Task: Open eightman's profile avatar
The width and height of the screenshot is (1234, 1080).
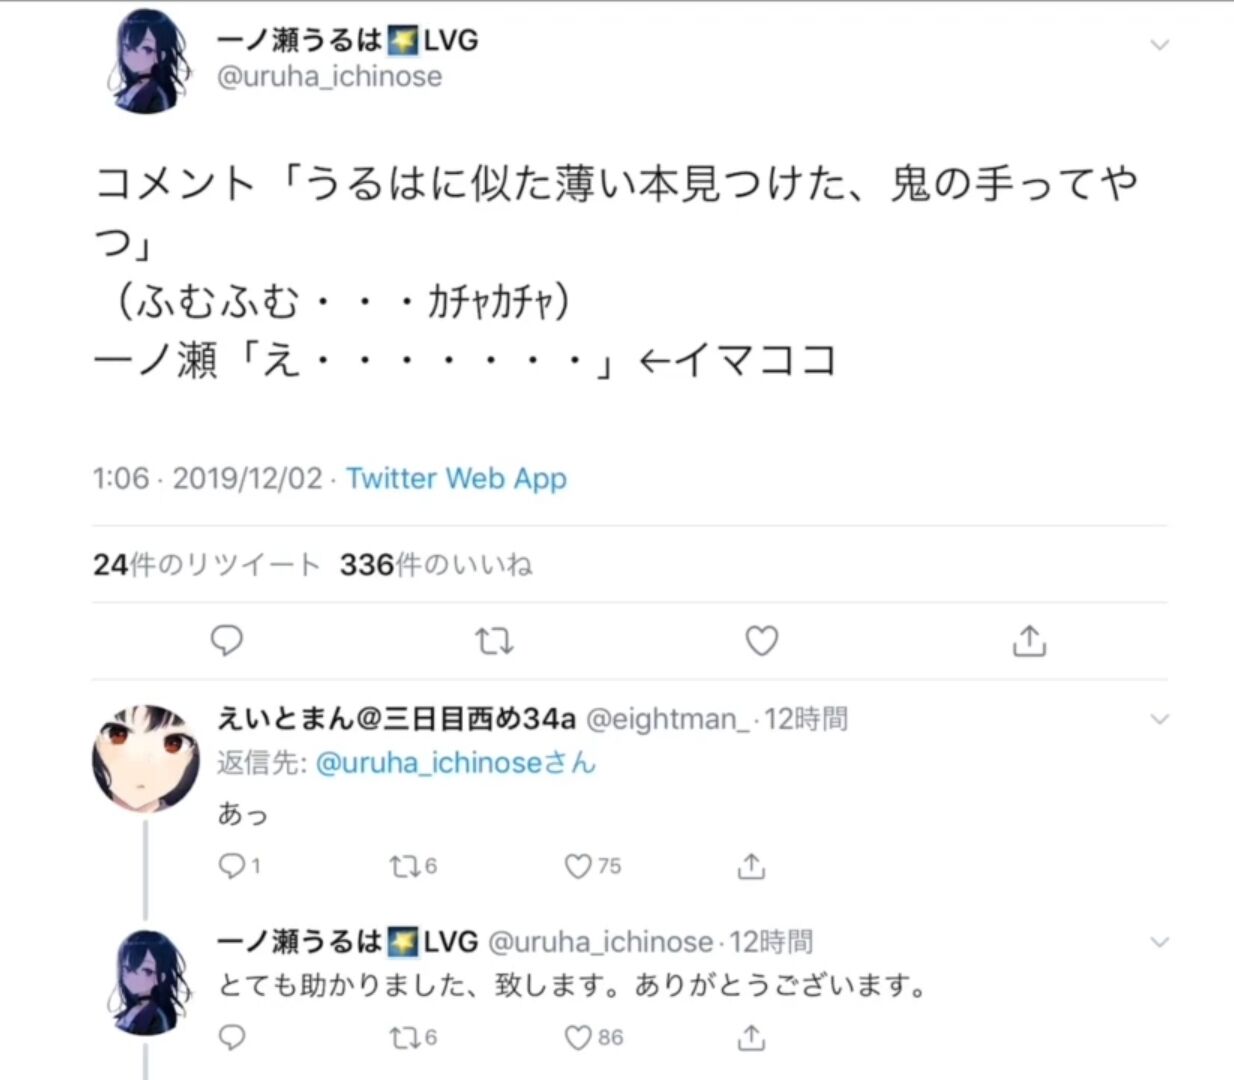Action: [146, 757]
